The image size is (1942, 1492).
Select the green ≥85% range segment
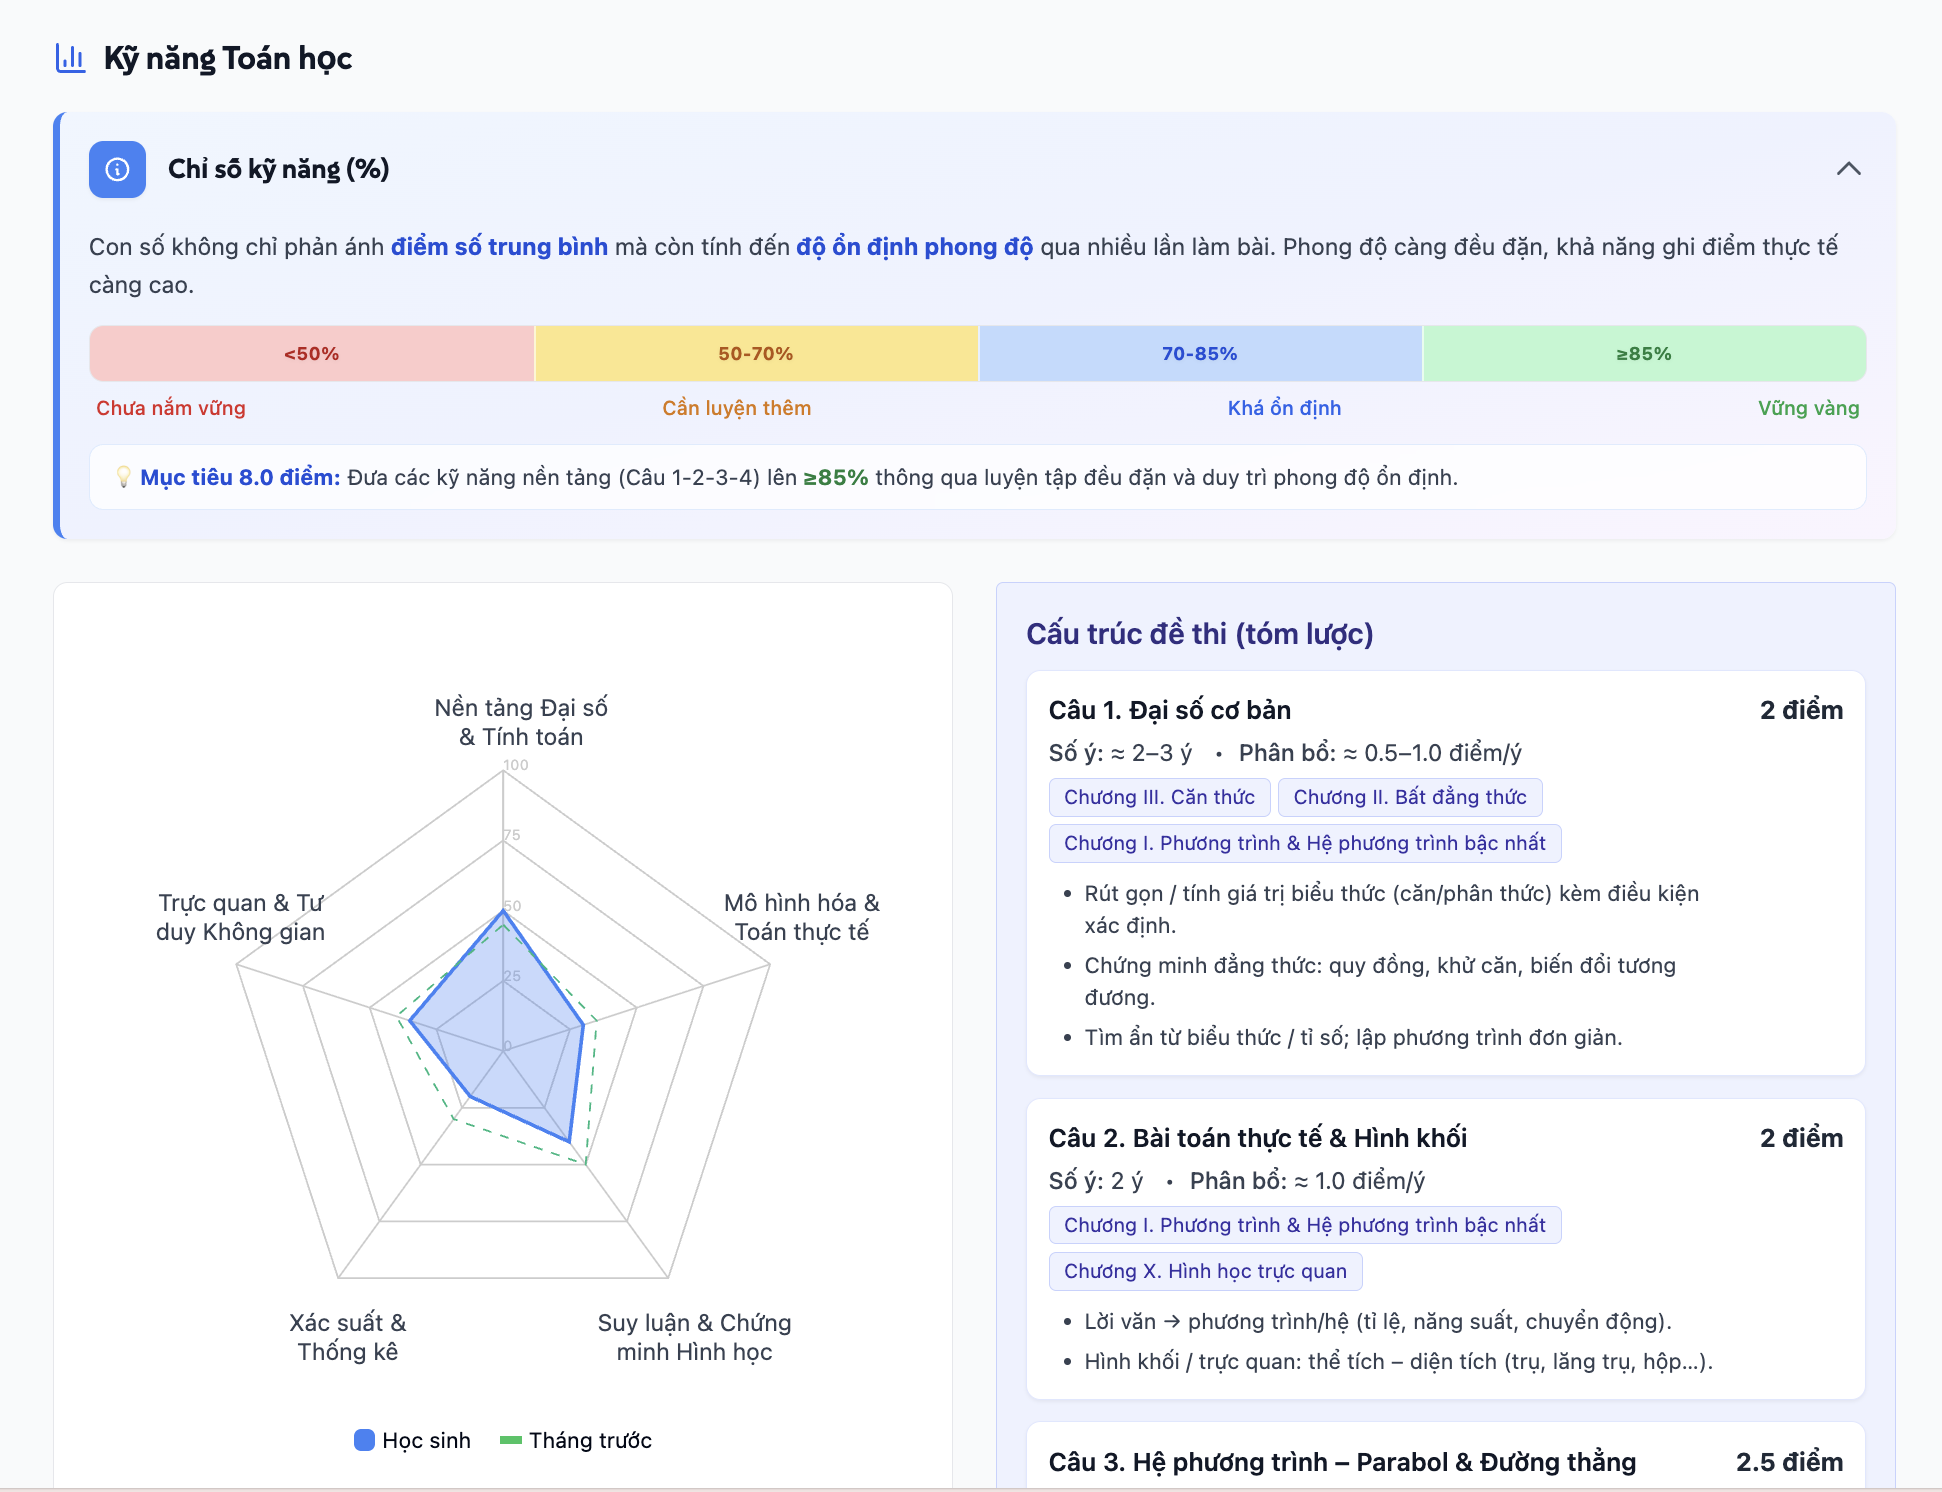pos(1644,354)
